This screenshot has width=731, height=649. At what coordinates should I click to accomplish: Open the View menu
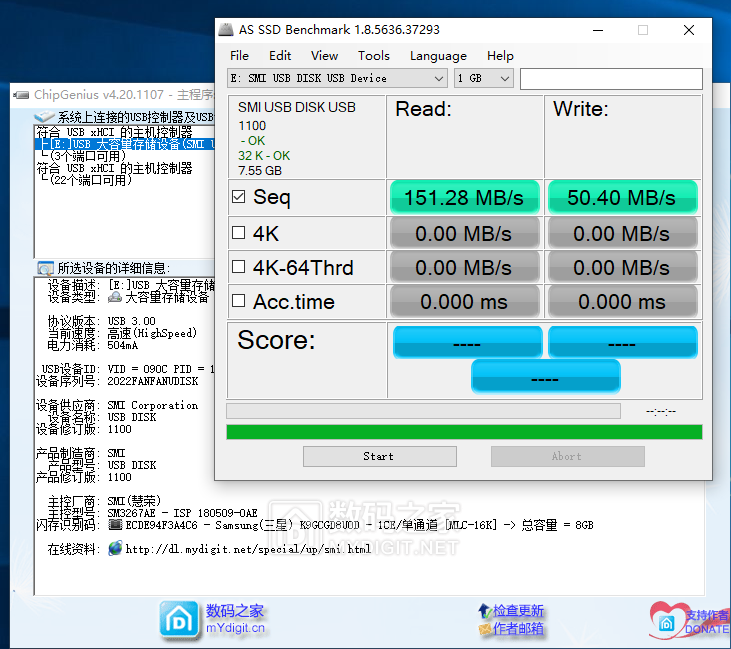324,56
